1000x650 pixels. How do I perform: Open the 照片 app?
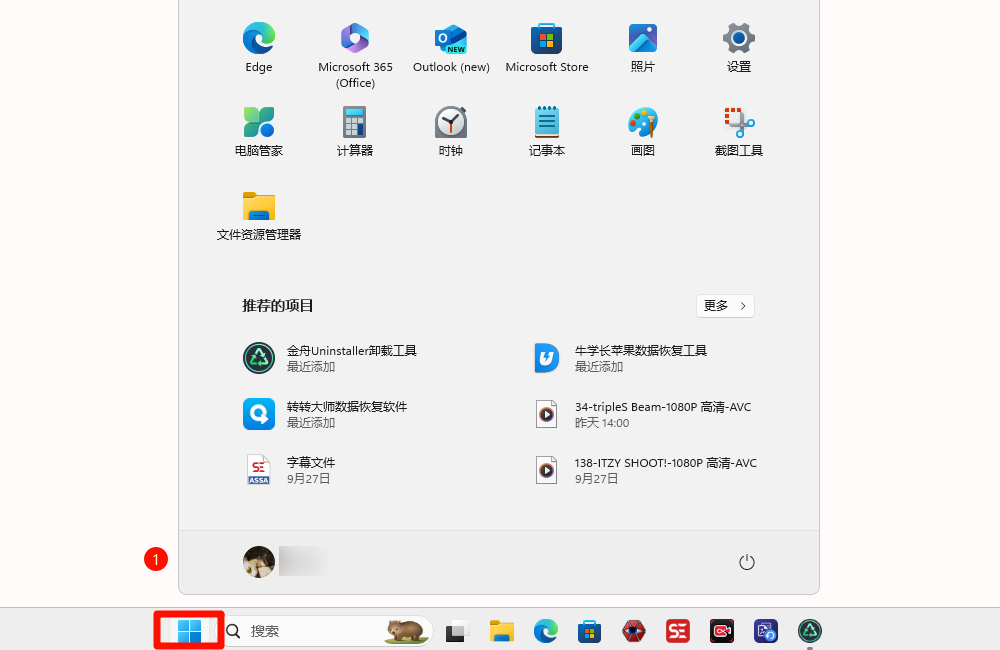(x=643, y=48)
